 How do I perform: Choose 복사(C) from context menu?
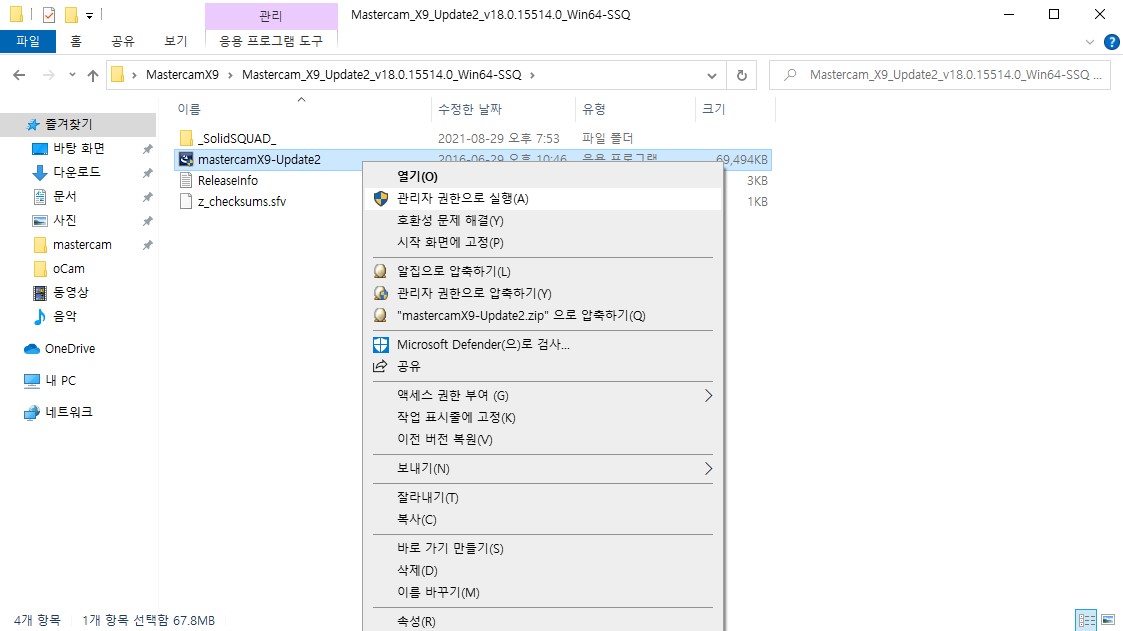pos(543,519)
